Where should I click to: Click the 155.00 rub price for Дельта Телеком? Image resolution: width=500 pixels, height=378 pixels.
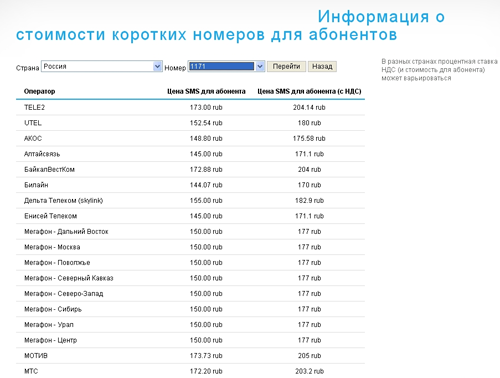coord(206,200)
